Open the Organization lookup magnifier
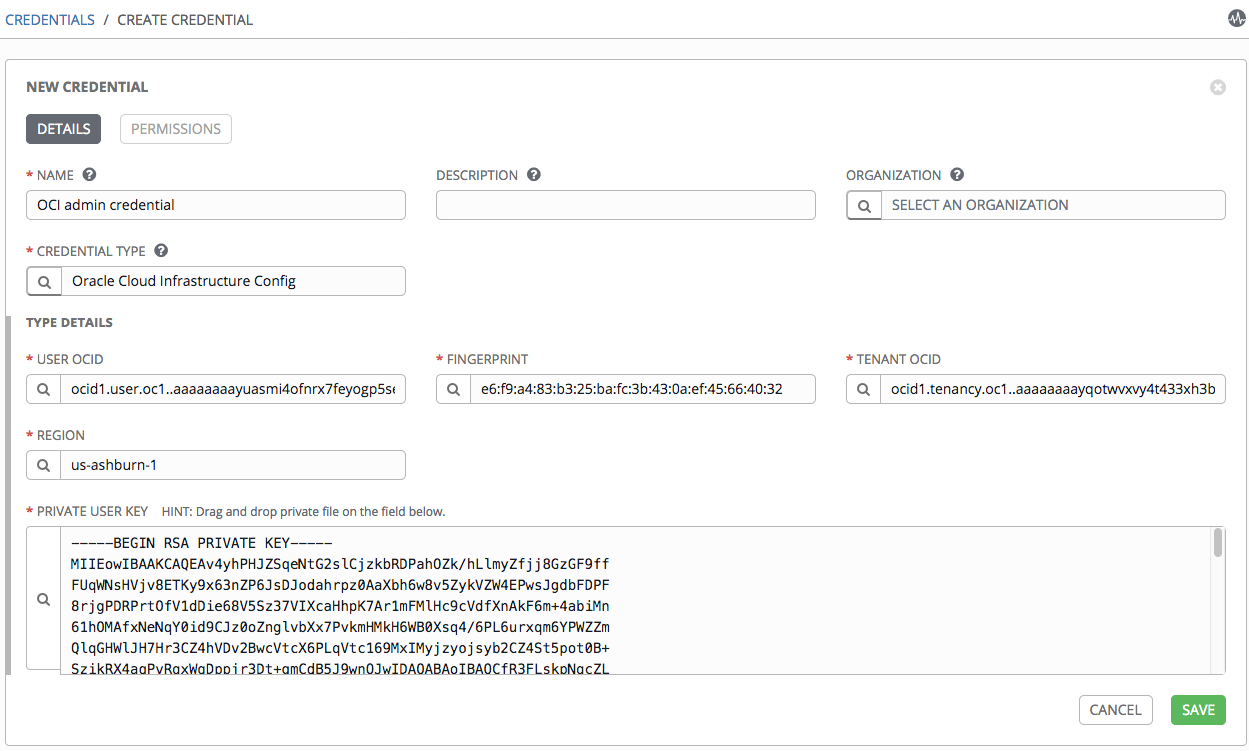Image resolution: width=1249 pixels, height=751 pixels. [864, 204]
